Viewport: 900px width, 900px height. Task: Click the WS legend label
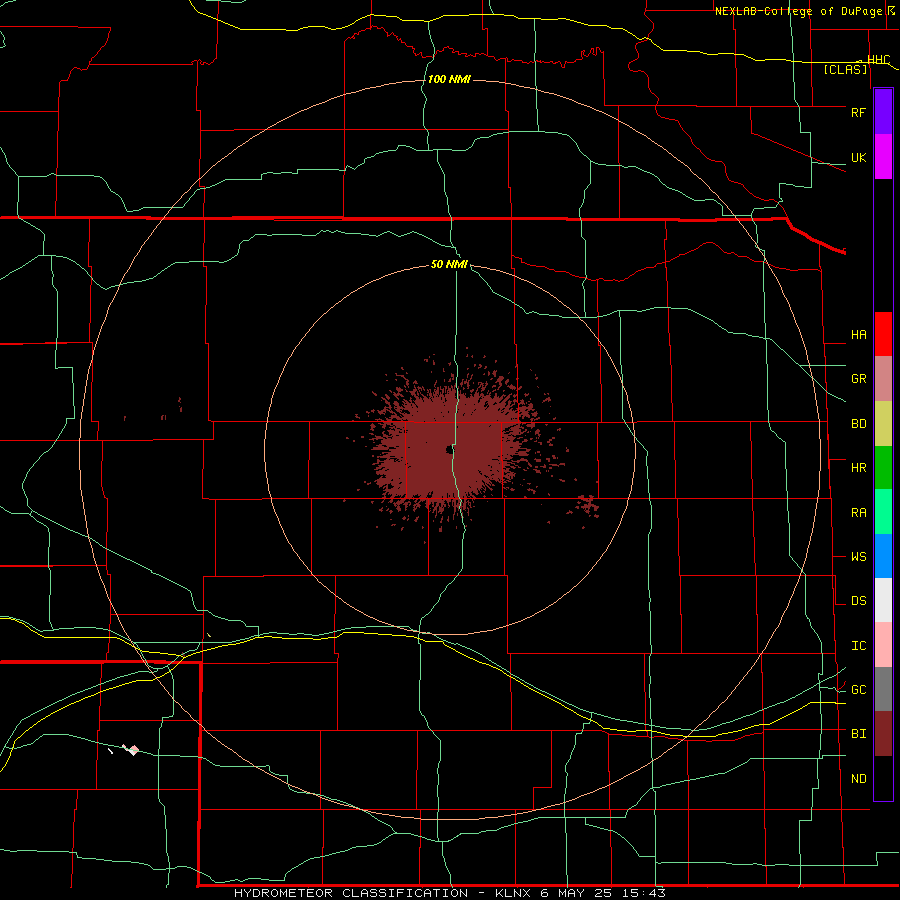click(x=858, y=556)
